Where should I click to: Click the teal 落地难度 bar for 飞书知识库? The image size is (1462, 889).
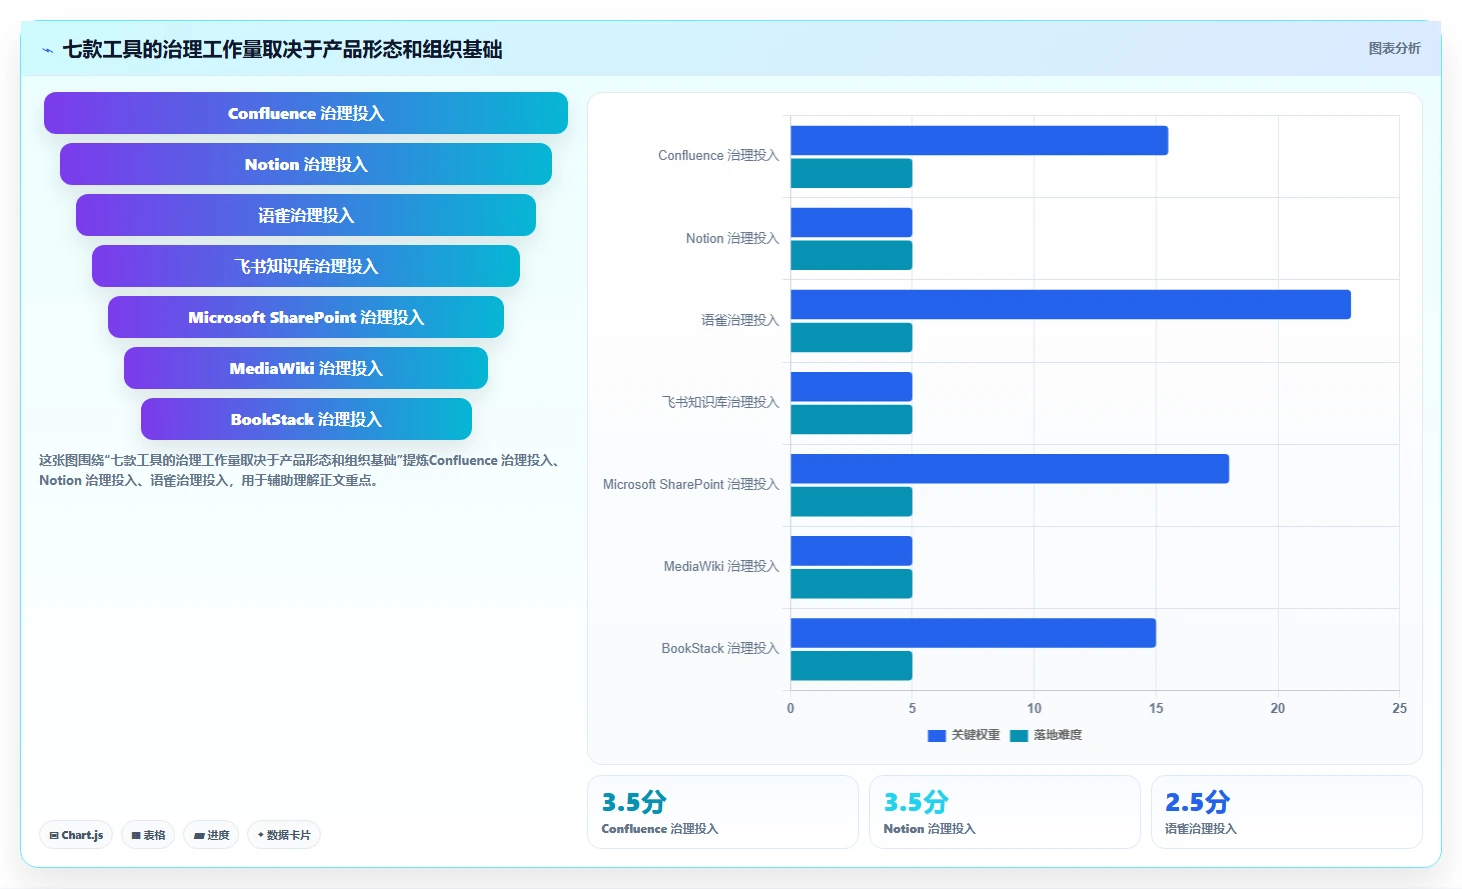coord(851,419)
